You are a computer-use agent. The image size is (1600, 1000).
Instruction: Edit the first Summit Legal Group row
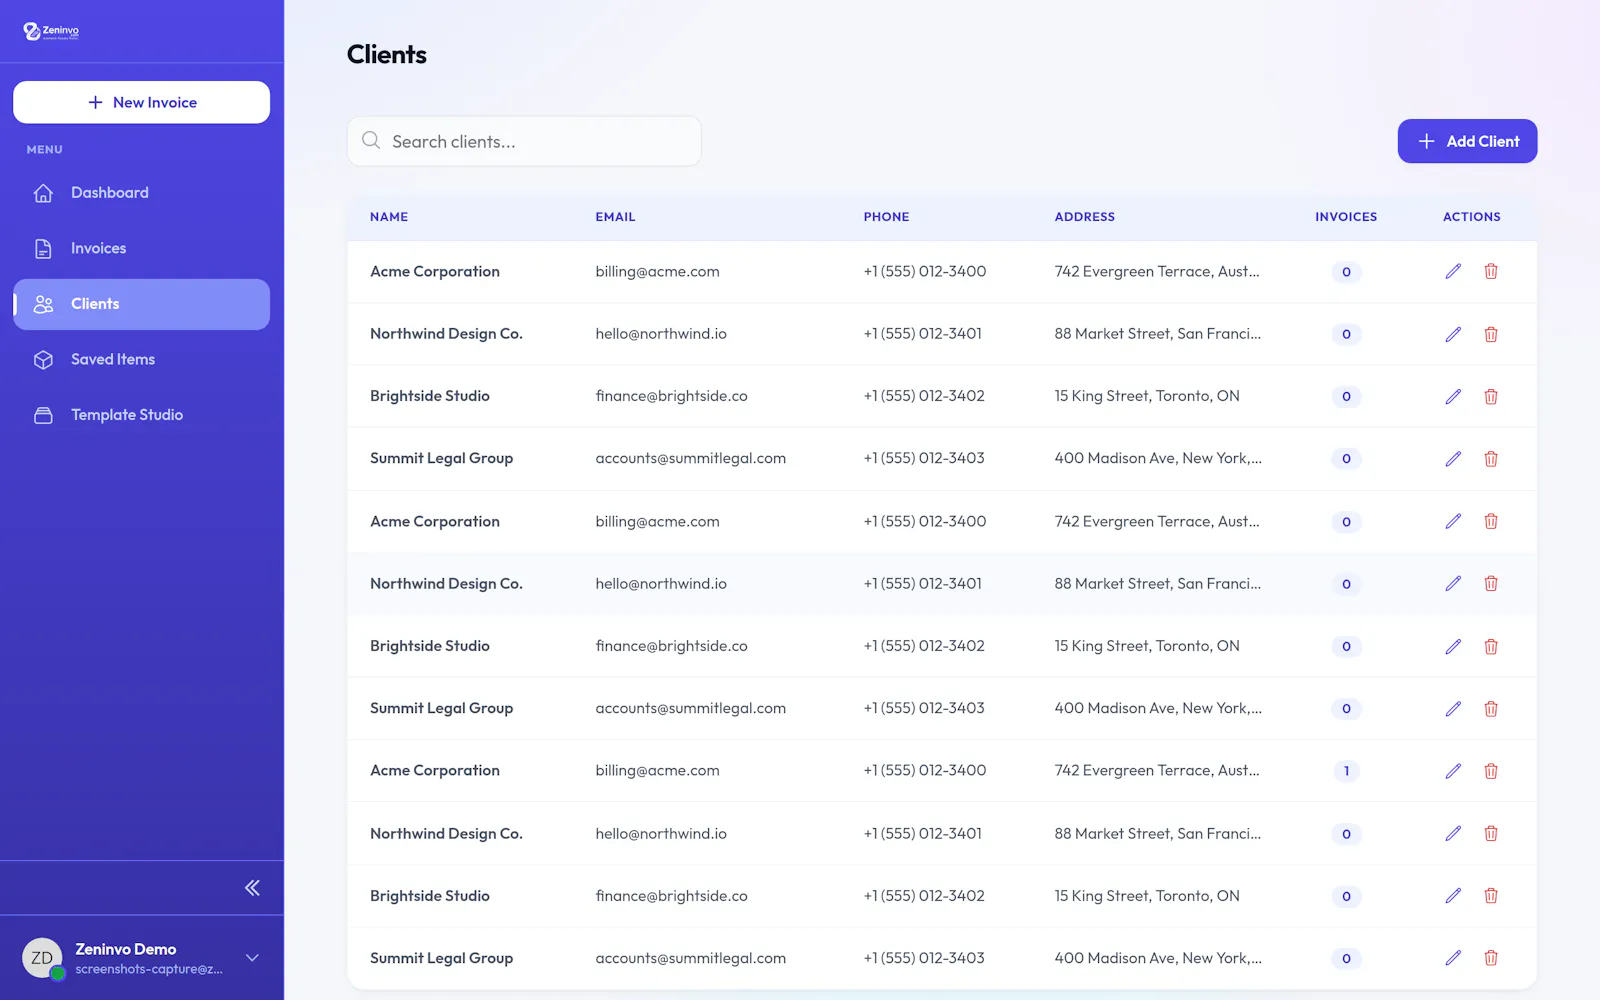1453,459
